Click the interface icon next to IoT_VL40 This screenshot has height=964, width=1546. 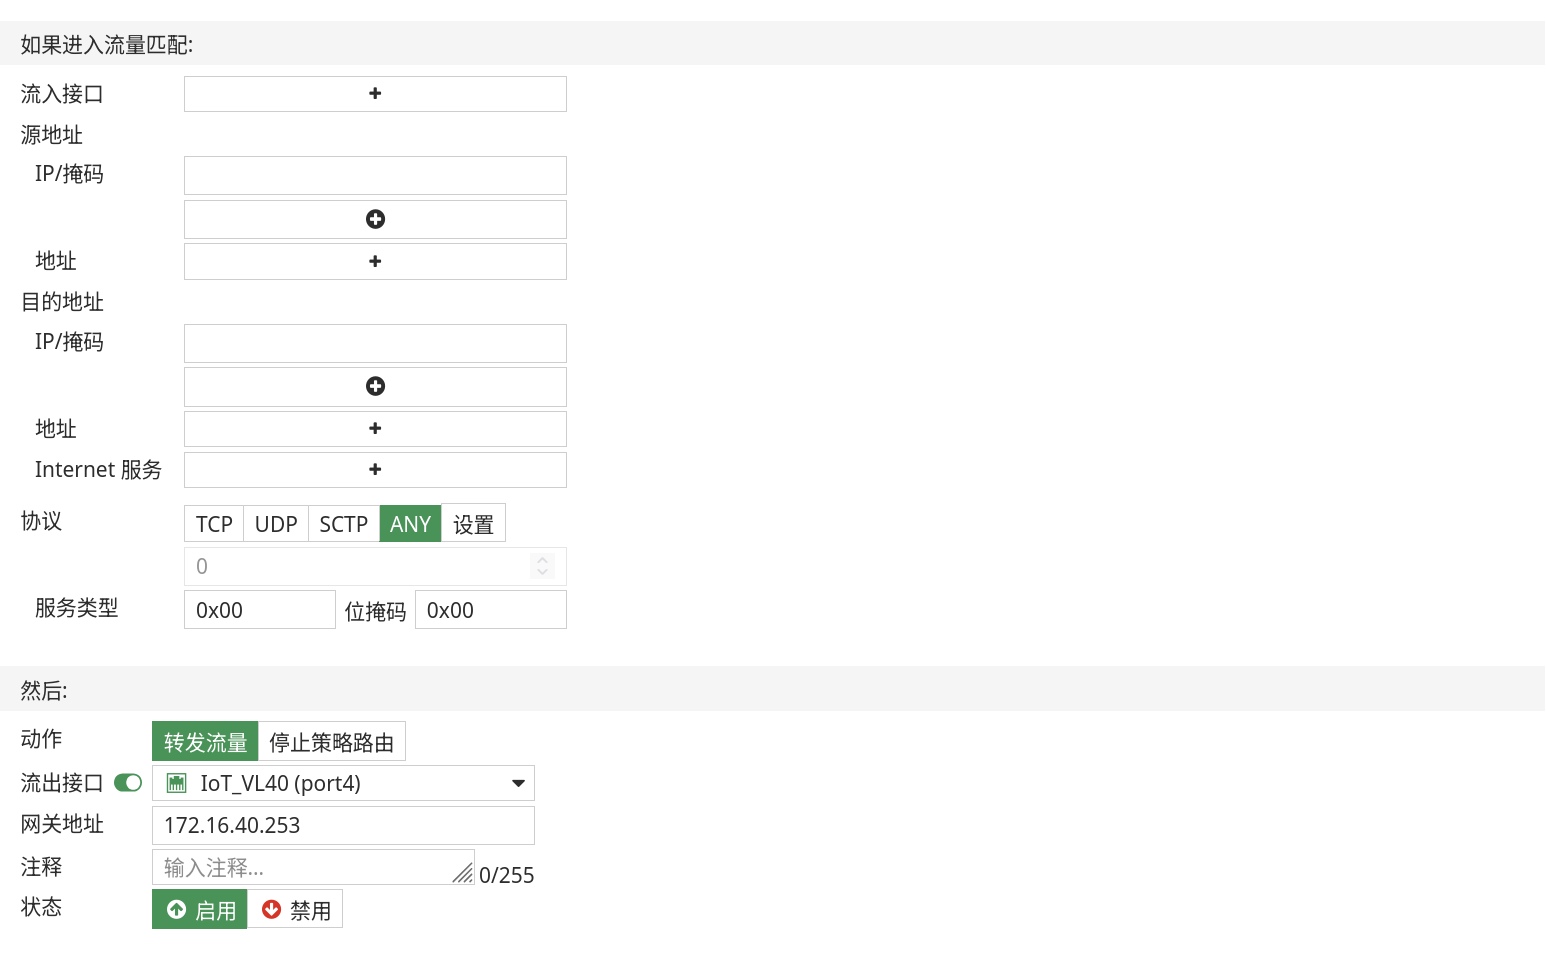[176, 783]
